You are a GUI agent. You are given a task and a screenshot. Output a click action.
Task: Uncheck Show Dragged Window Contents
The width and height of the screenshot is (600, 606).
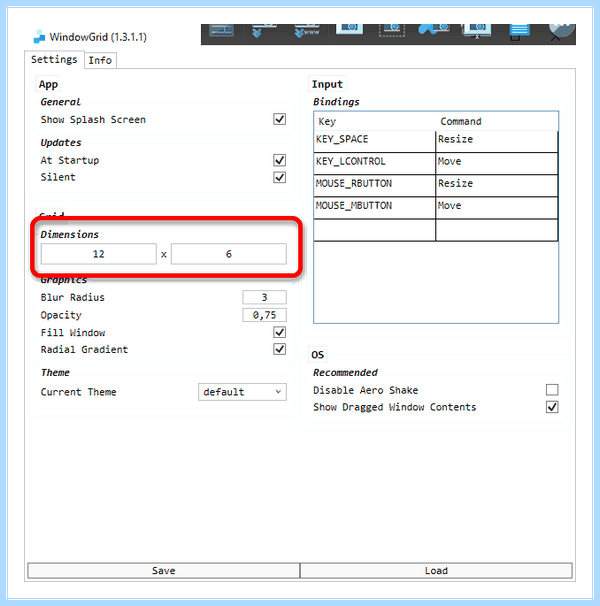point(552,407)
